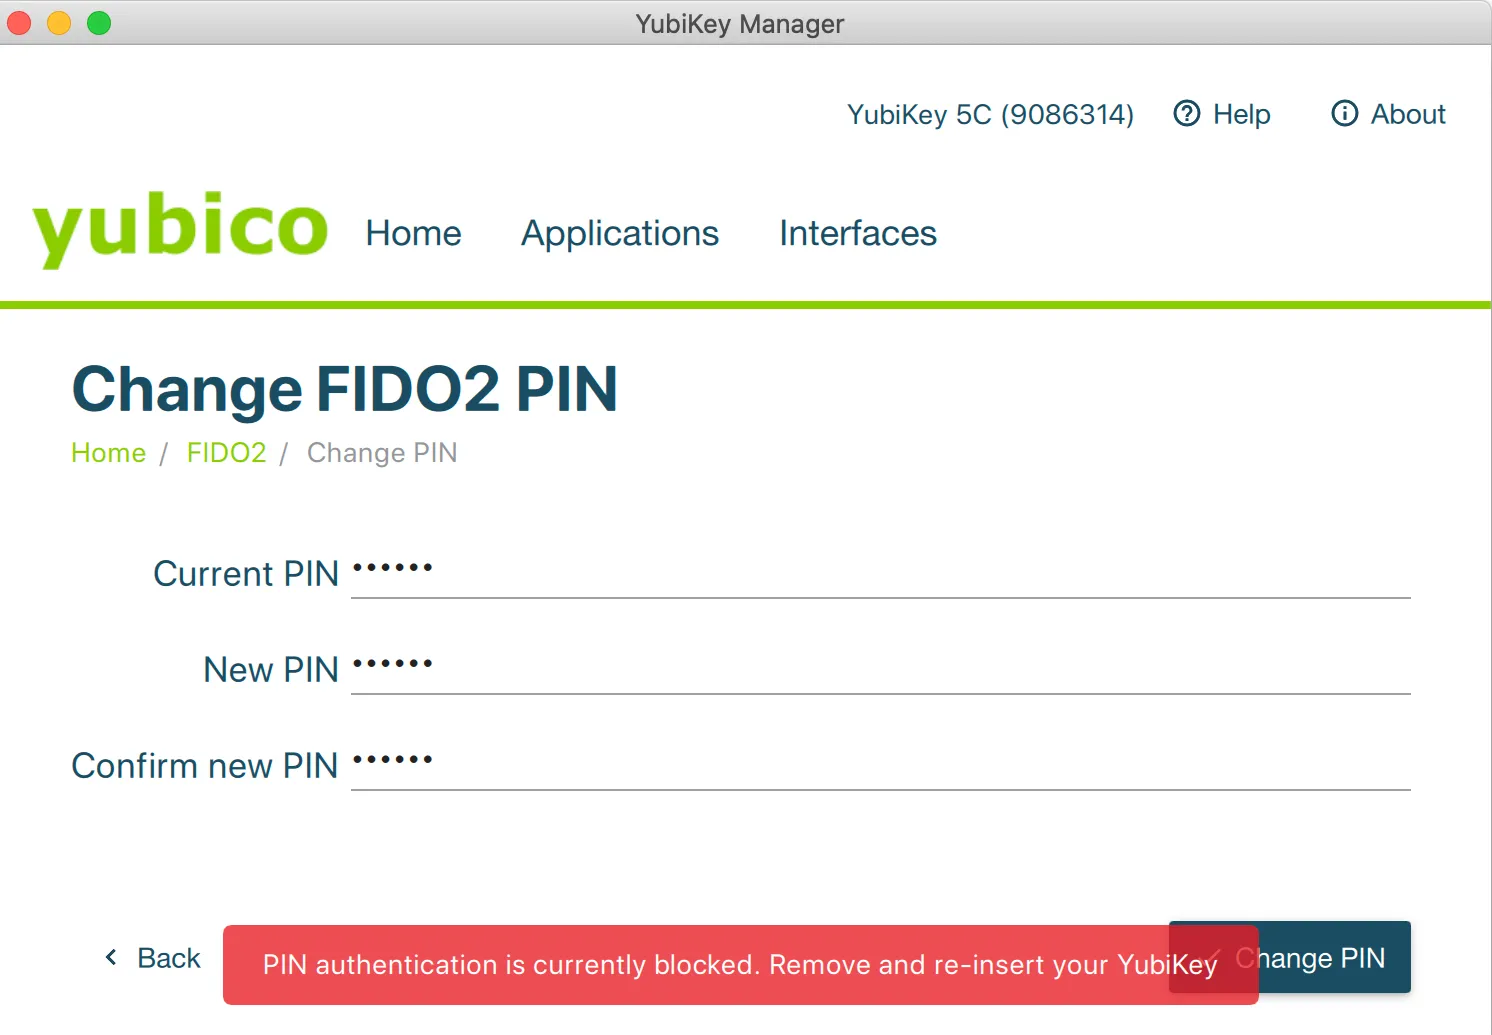
Task: Close the YubiKey Manager window
Action: 19,23
